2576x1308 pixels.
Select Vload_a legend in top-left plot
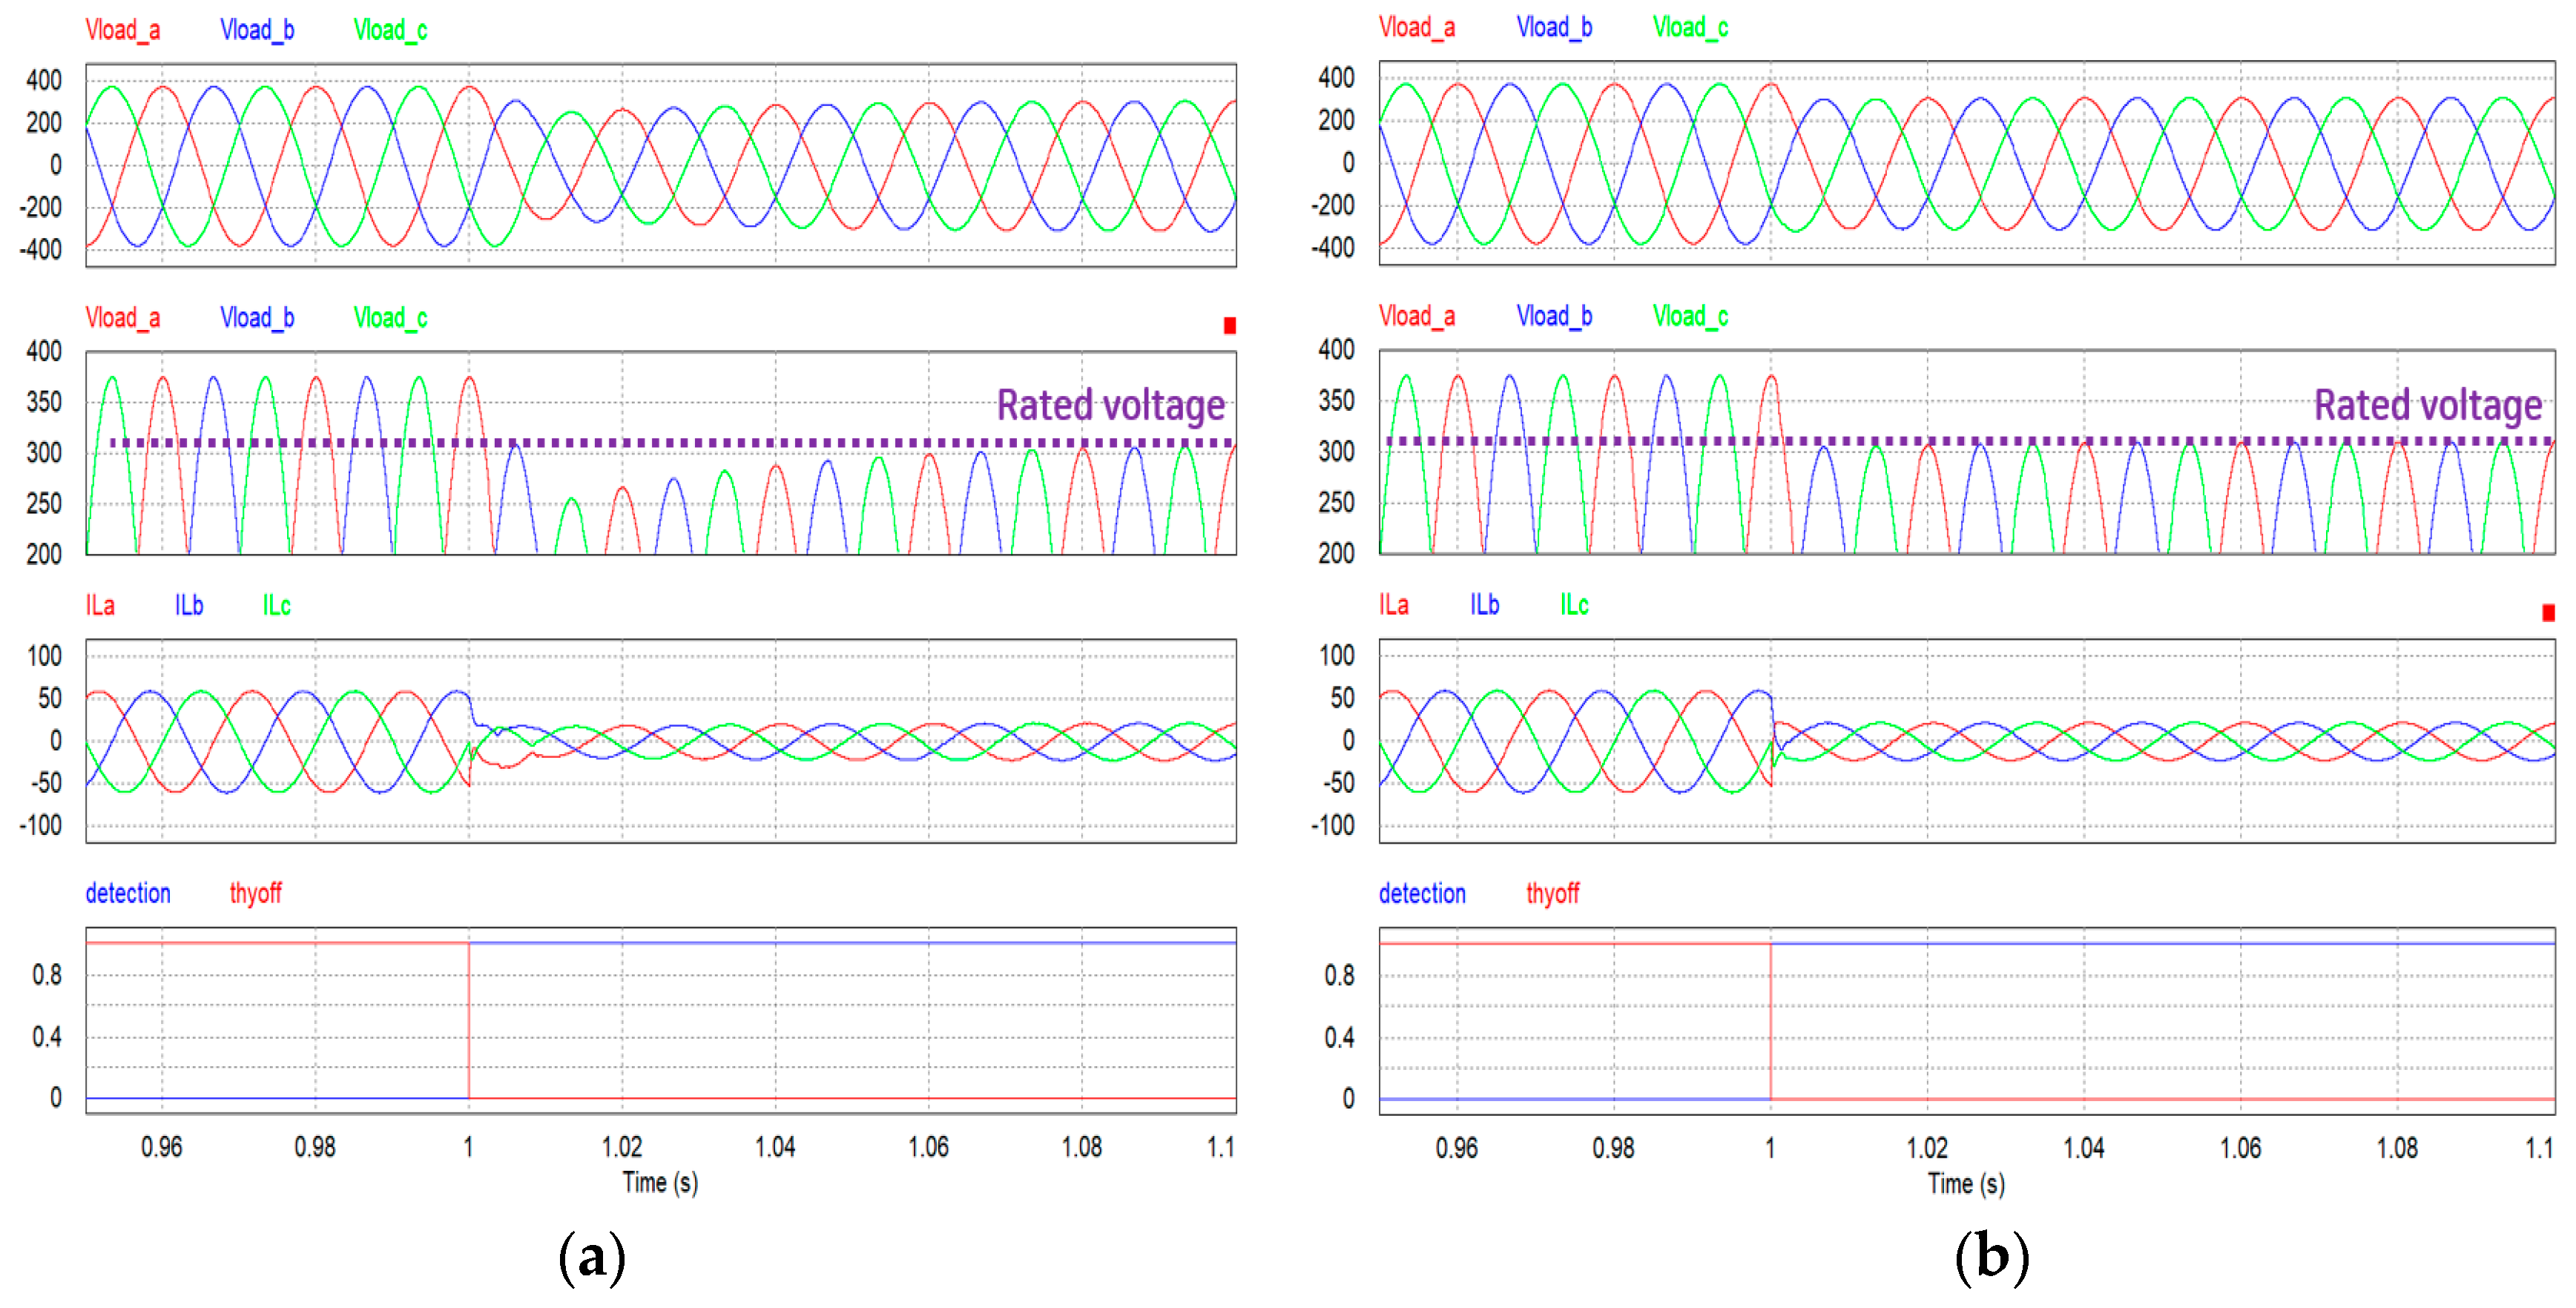[122, 30]
